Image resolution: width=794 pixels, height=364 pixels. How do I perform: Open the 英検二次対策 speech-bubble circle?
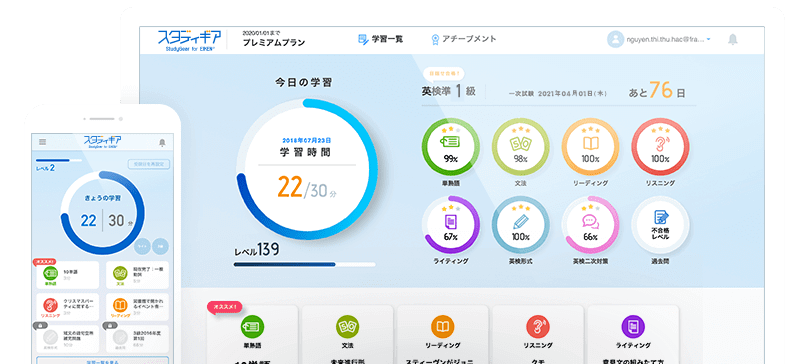tap(590, 224)
